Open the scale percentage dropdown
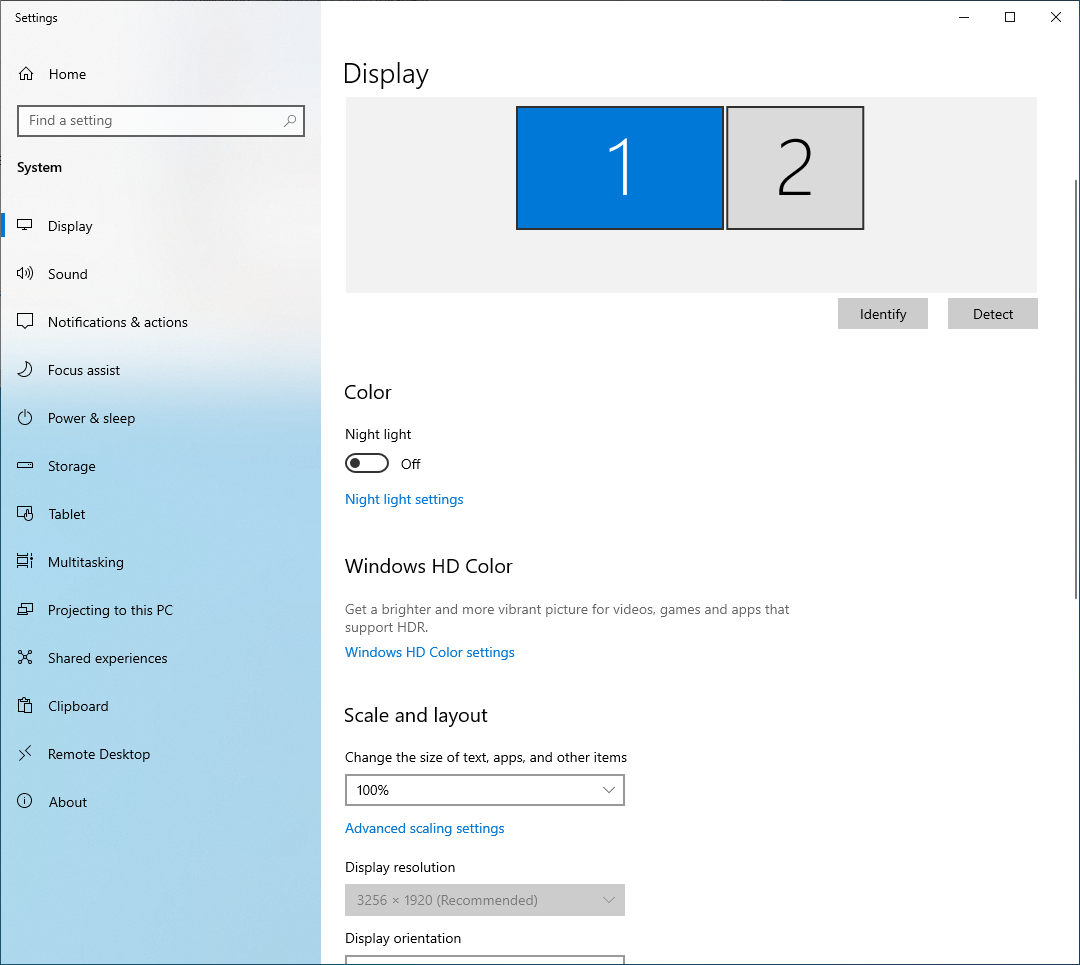The image size is (1080, 965). [484, 790]
